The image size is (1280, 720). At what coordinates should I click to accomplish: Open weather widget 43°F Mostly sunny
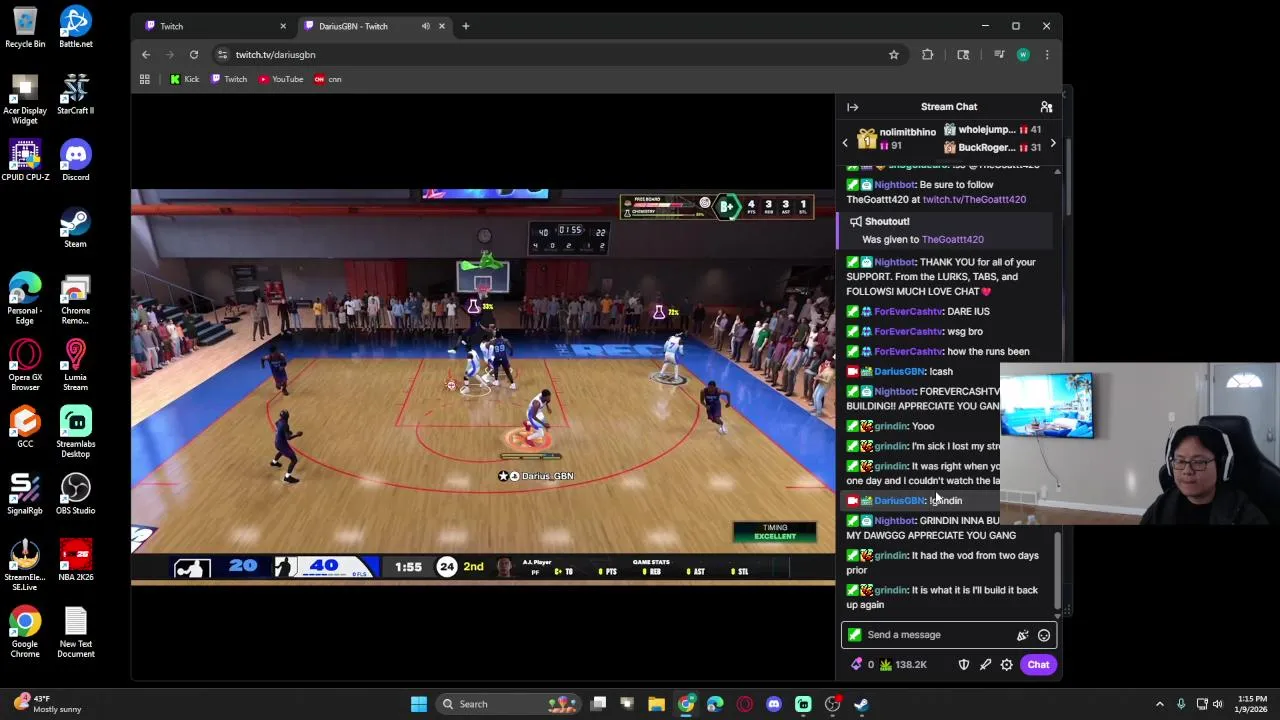pyautogui.click(x=45, y=704)
